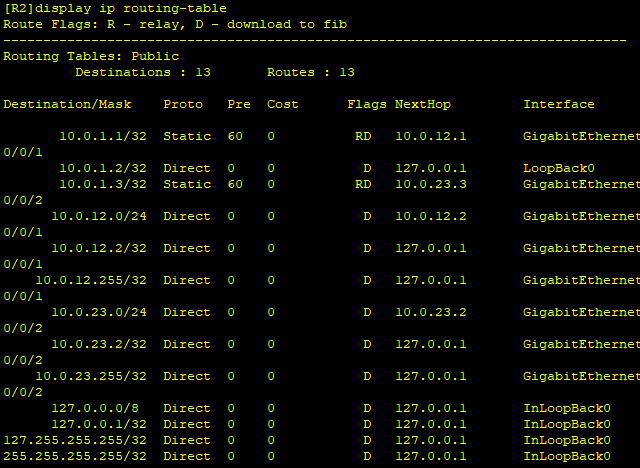The image size is (640, 468).
Task: Click the 'LoopBack0' interface entry
Action: [559, 168]
